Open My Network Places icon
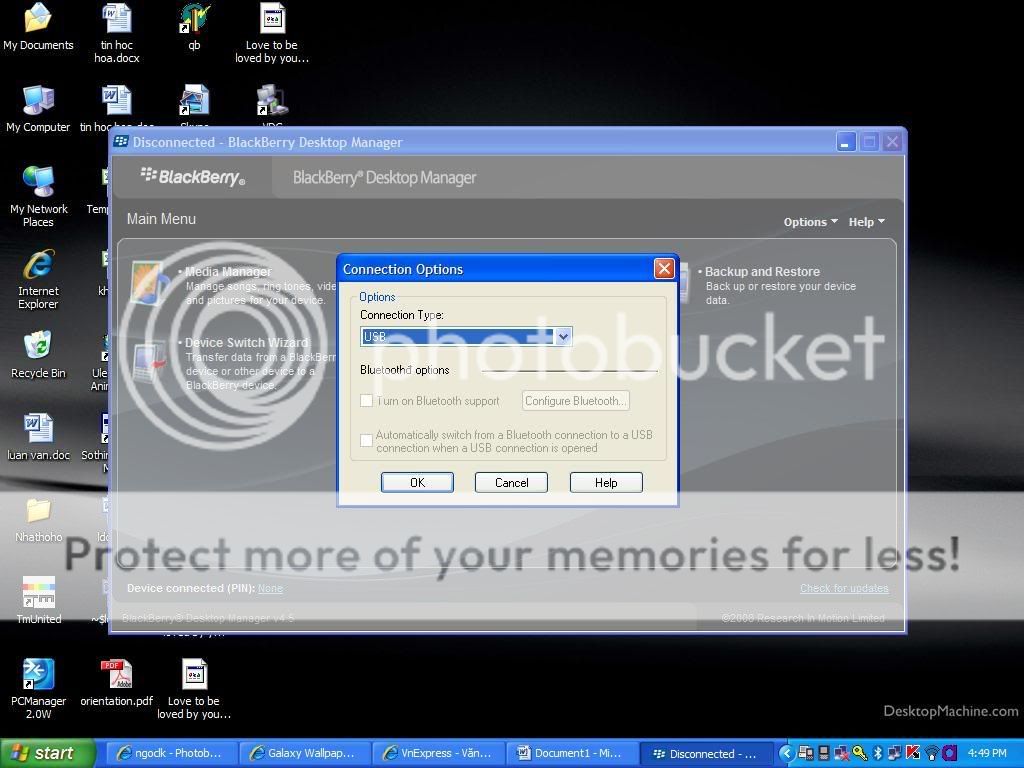 coord(38,183)
